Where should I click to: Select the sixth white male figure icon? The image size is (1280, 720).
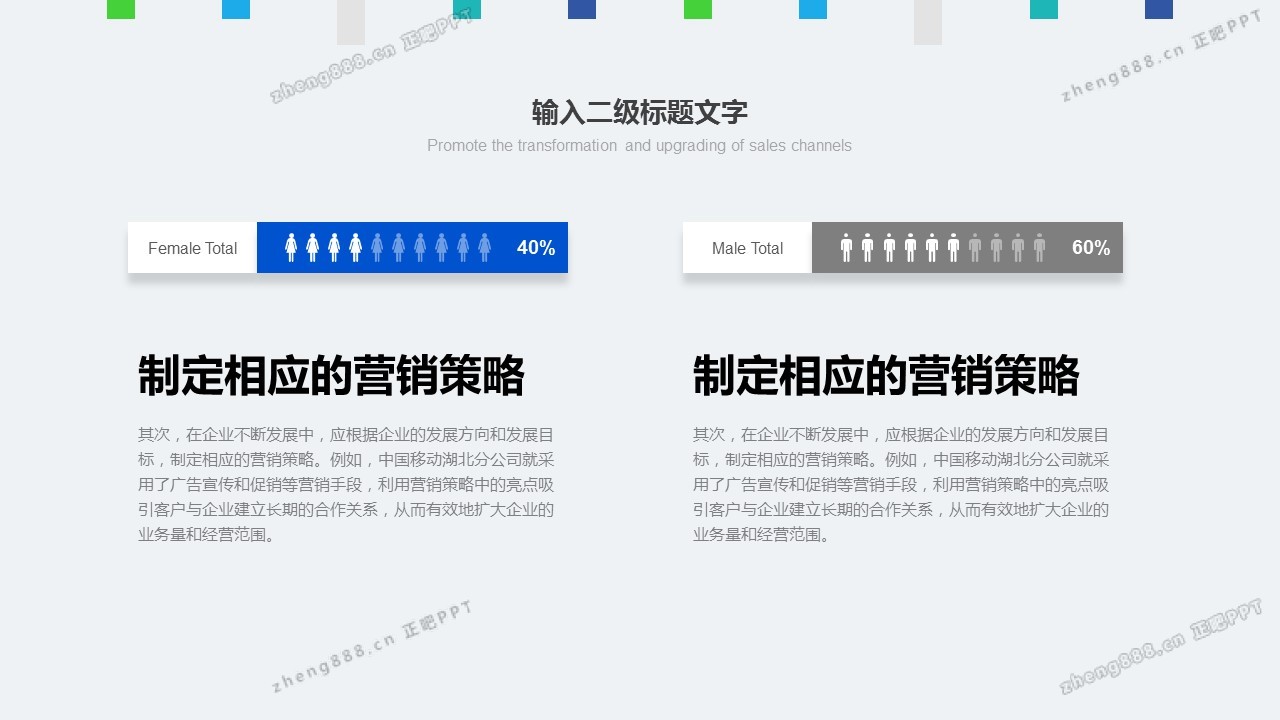tap(953, 248)
